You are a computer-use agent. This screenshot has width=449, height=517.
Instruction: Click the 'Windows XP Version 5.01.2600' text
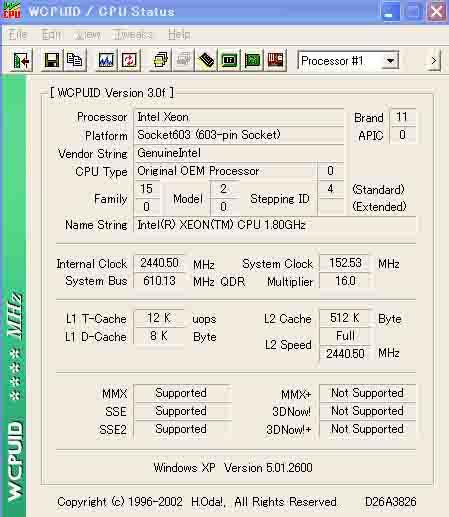coord(233,468)
